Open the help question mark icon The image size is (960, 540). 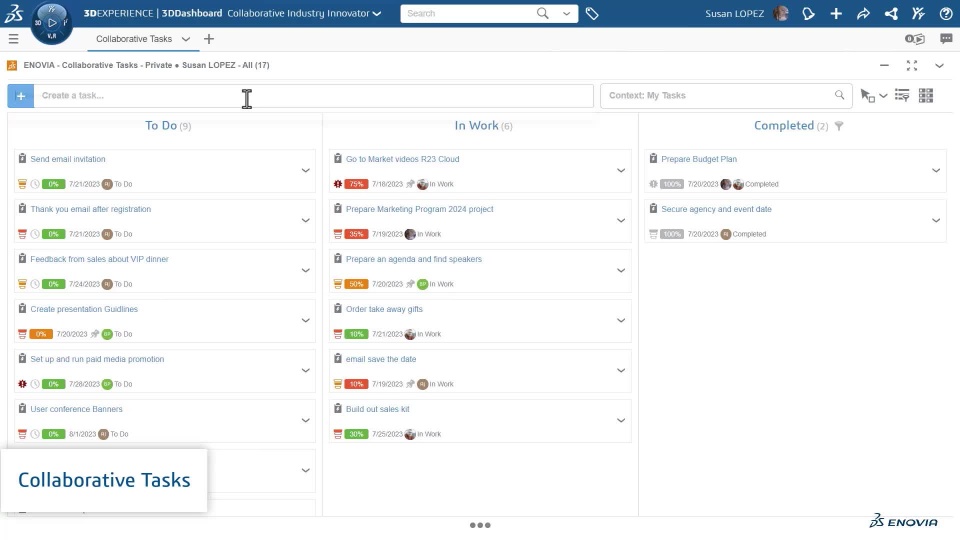pos(946,13)
